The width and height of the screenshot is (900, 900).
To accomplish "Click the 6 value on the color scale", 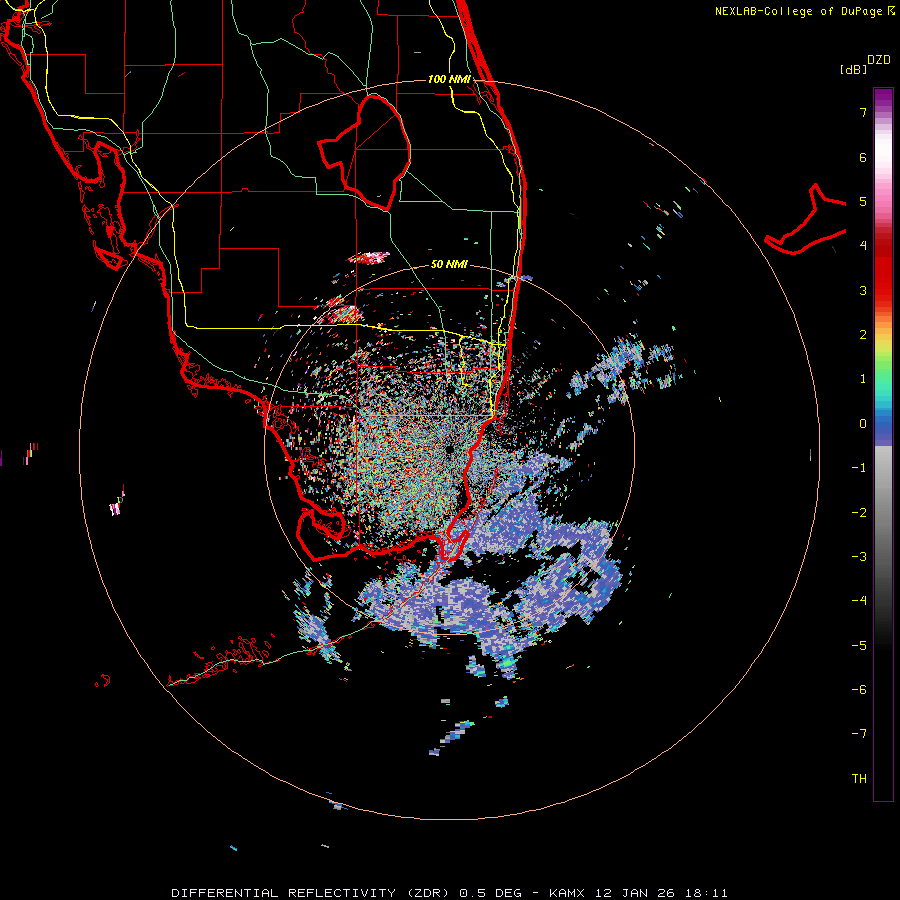I will (863, 157).
